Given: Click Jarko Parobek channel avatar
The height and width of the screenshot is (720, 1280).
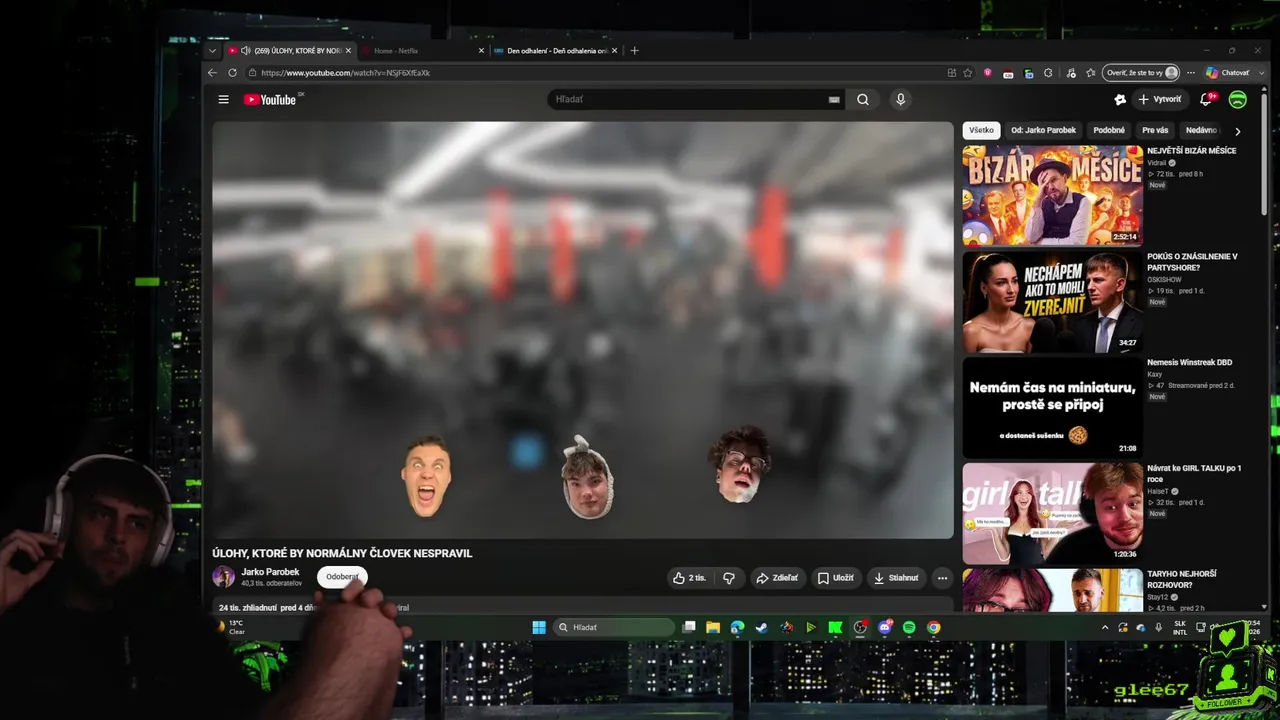Looking at the screenshot, I should pos(224,577).
